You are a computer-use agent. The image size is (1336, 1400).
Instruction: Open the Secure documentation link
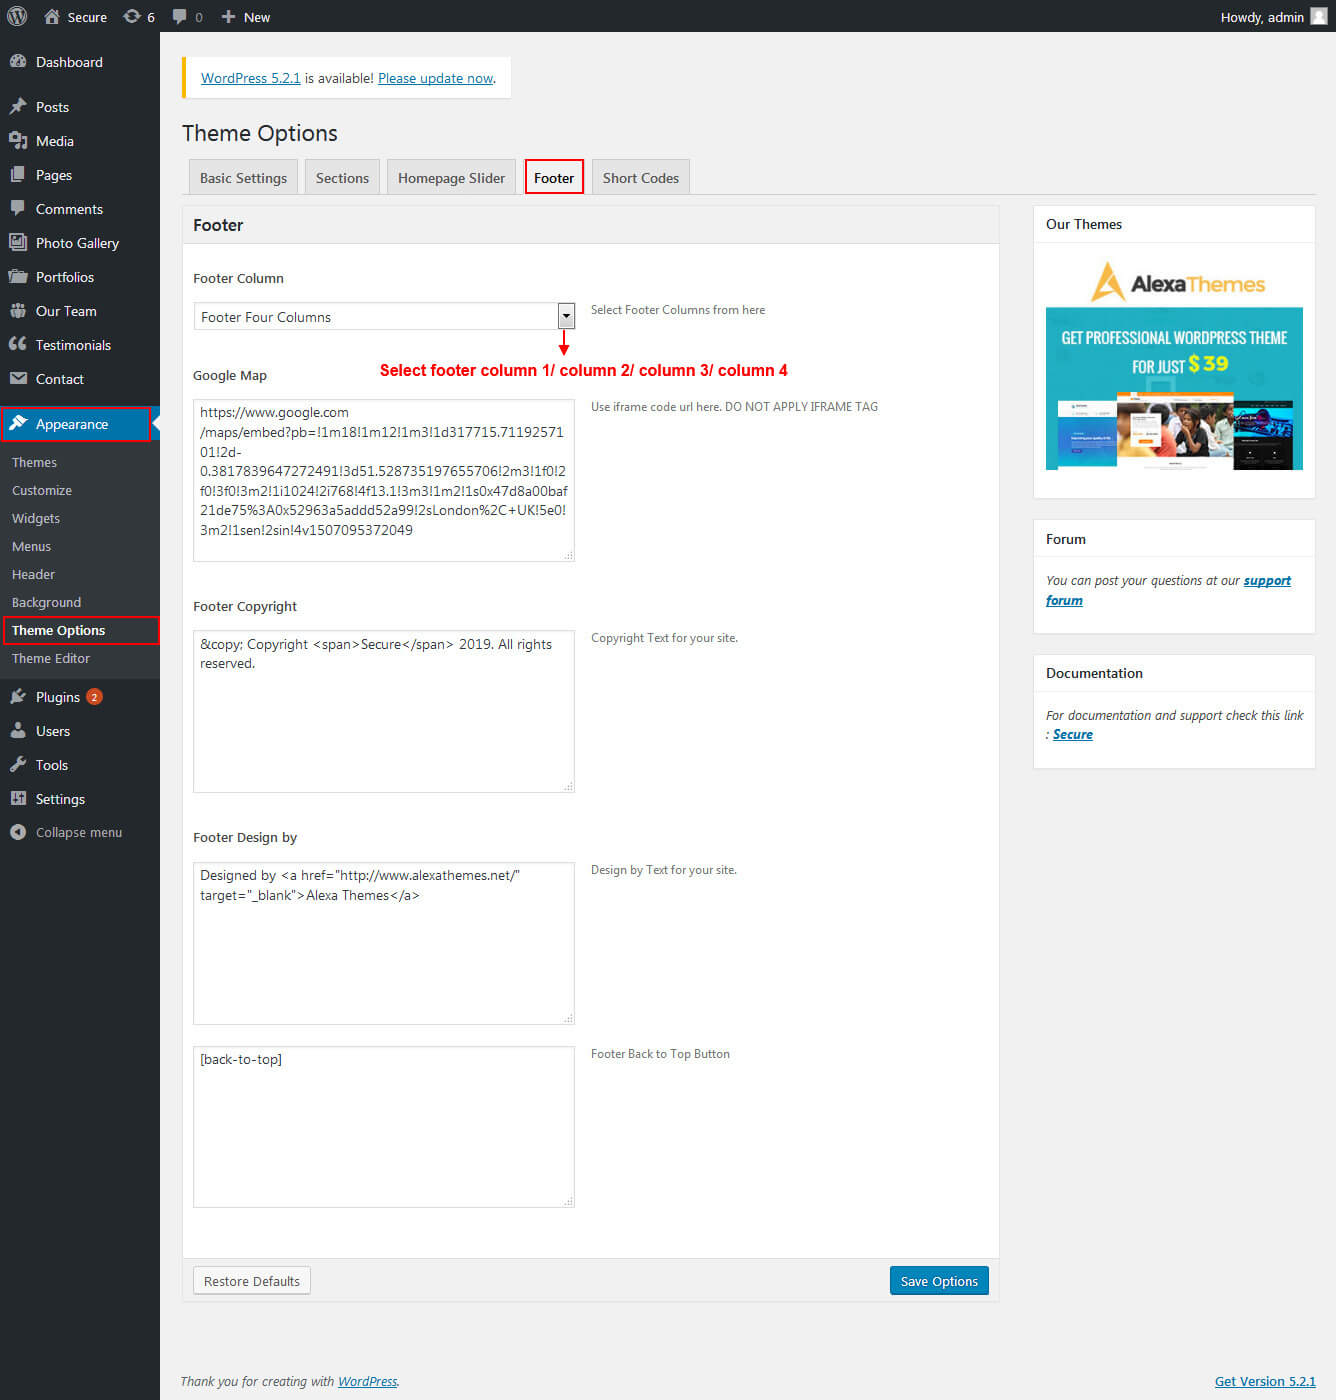[x=1073, y=734]
